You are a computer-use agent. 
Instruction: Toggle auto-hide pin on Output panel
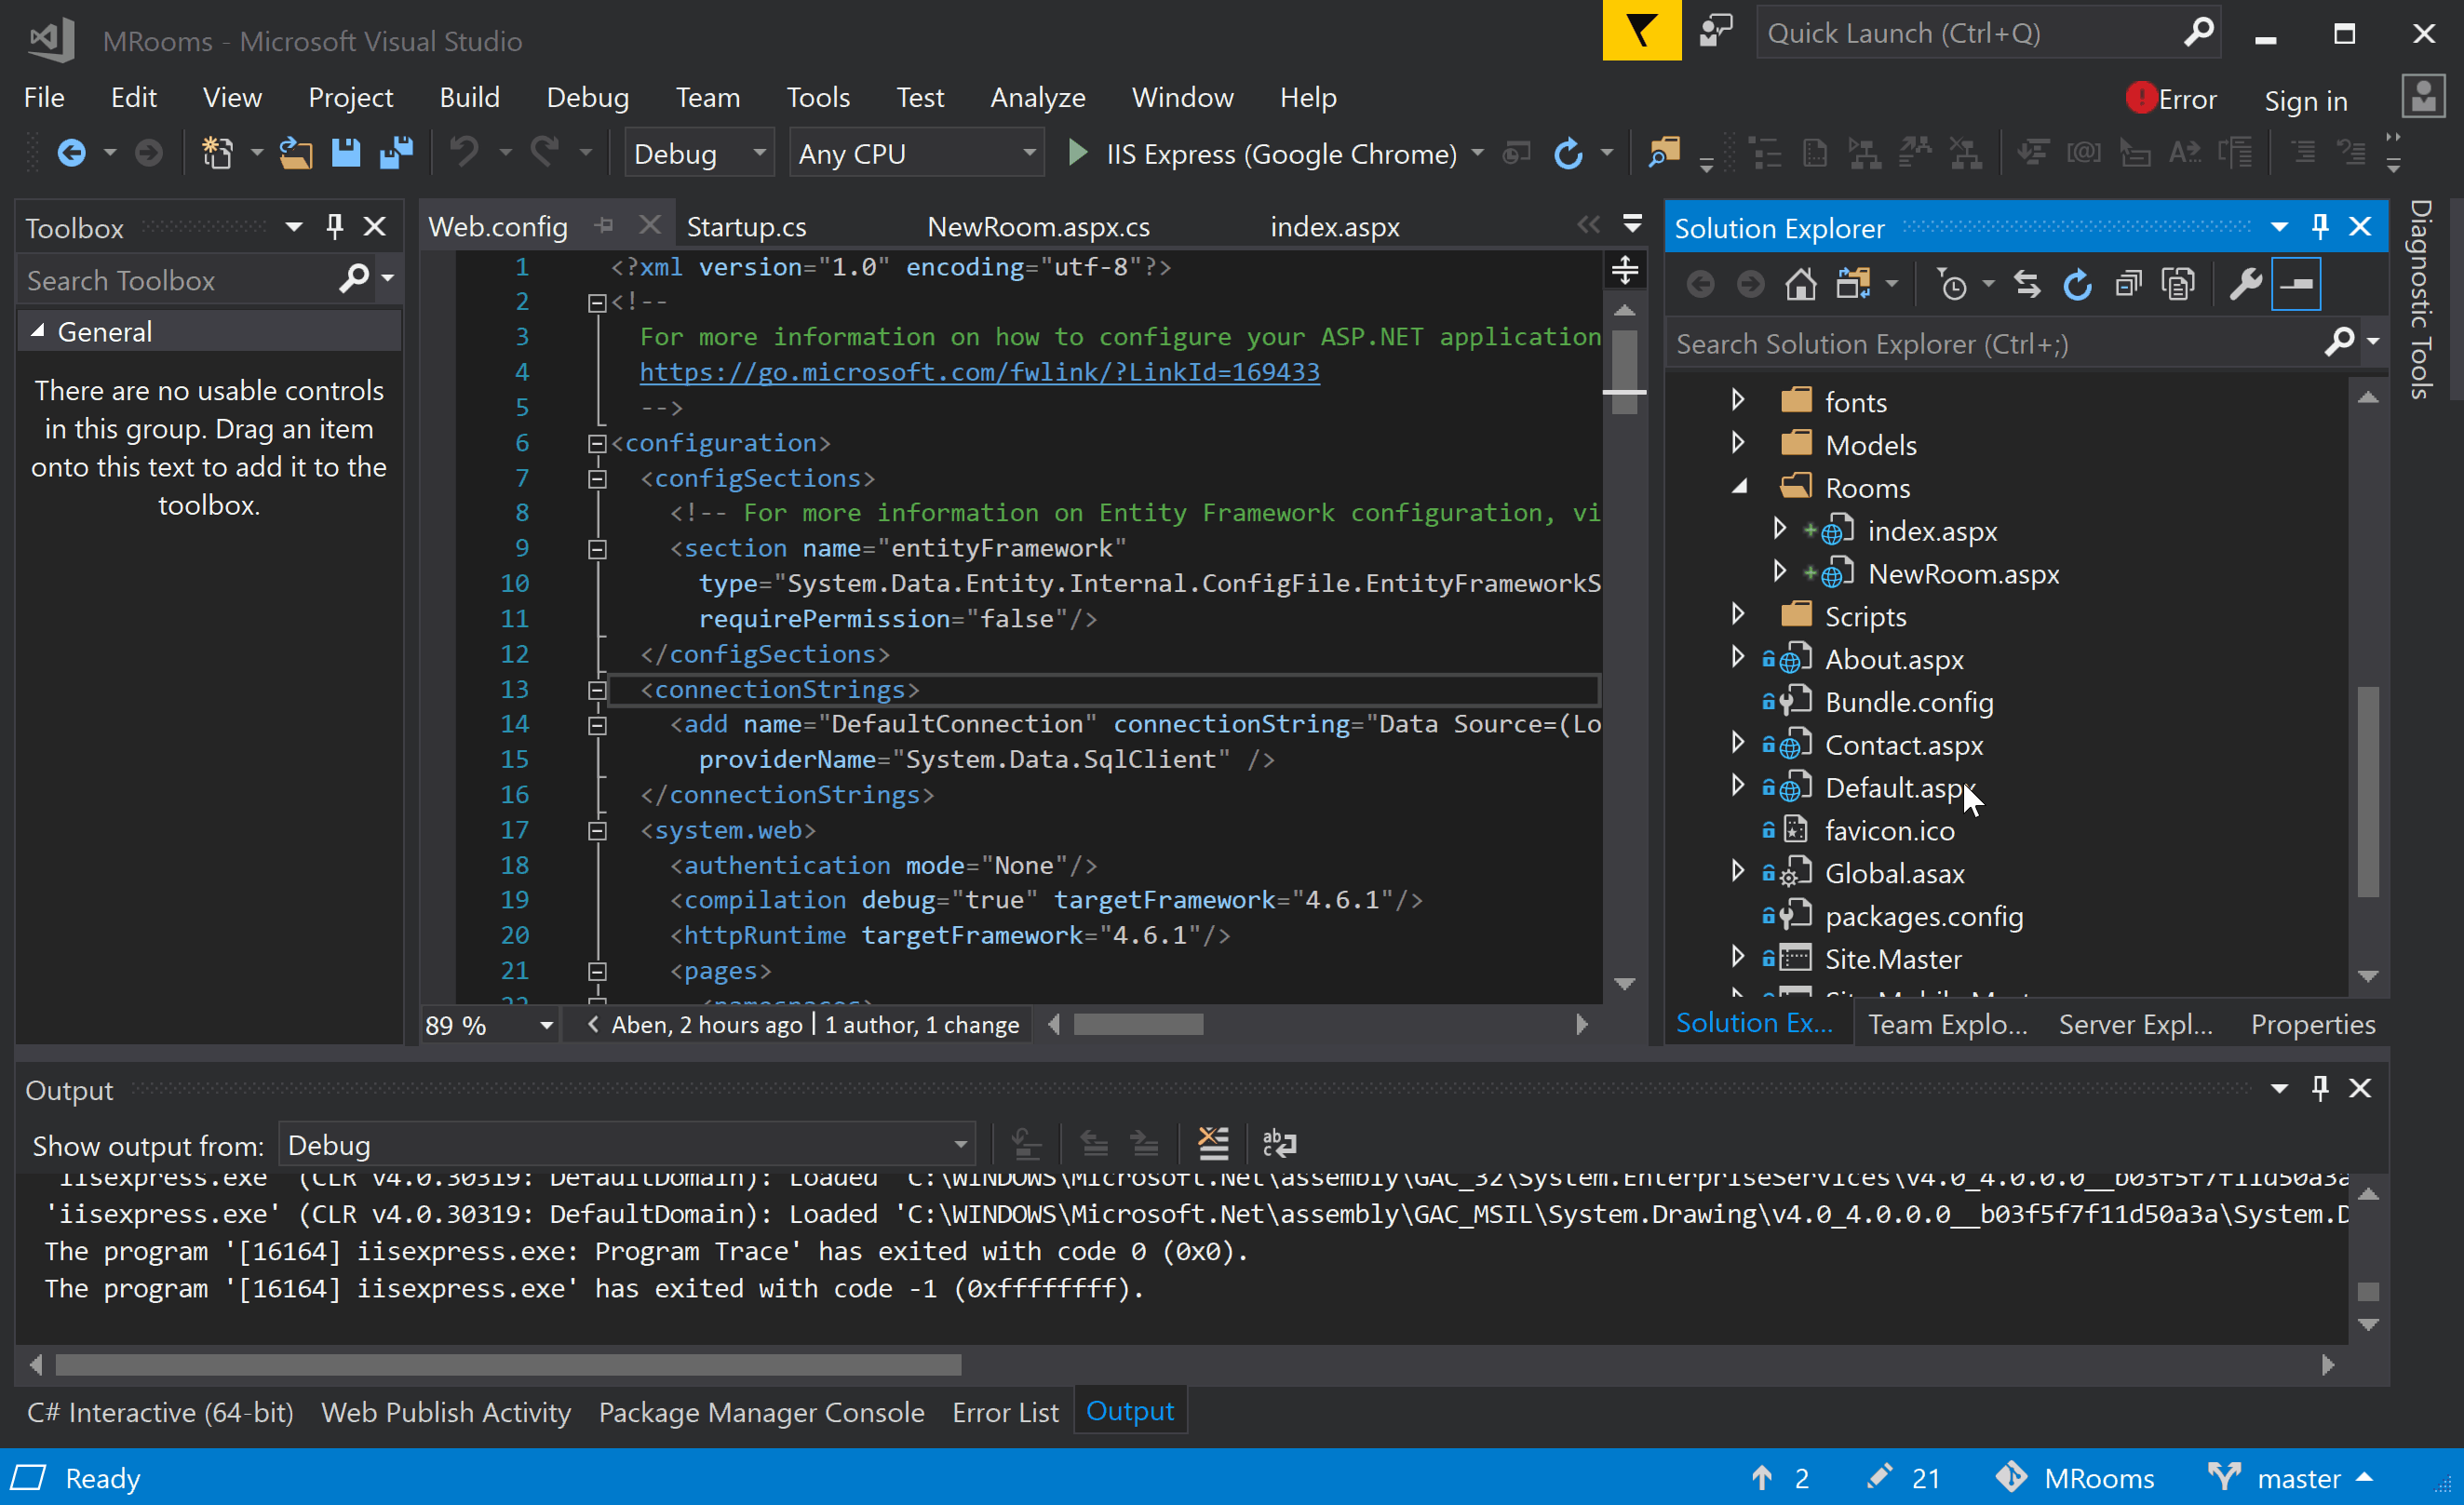(2320, 1088)
